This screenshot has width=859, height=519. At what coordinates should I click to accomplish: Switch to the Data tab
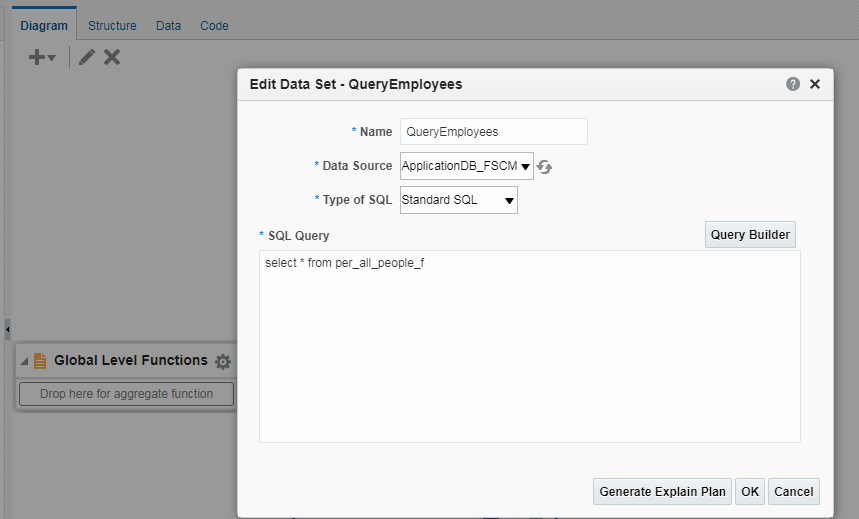click(x=168, y=26)
